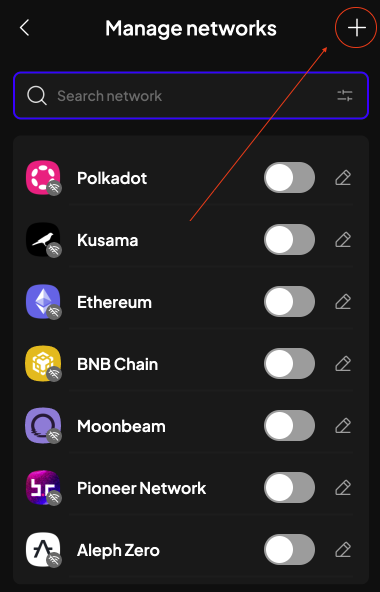Screen dimensions: 380x592
Task: Enable the Ethereum network switch
Action: (289, 302)
